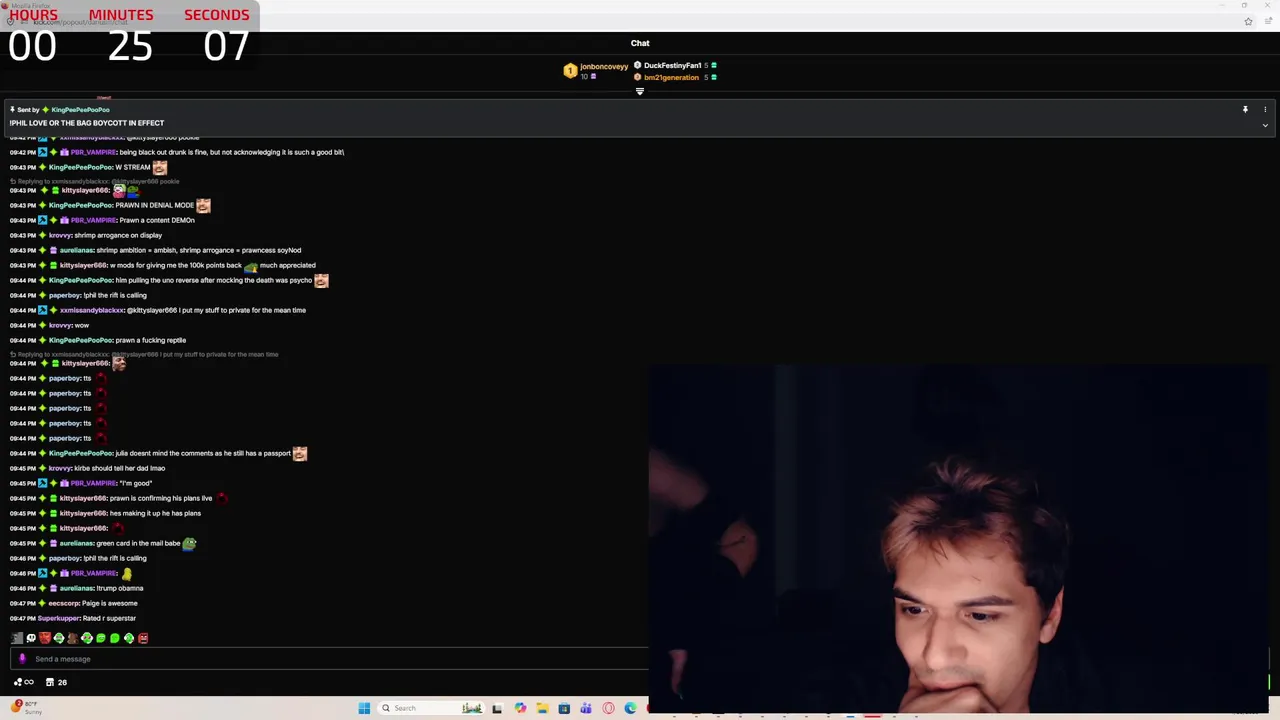Pick the red square last quick emote

click(x=143, y=638)
